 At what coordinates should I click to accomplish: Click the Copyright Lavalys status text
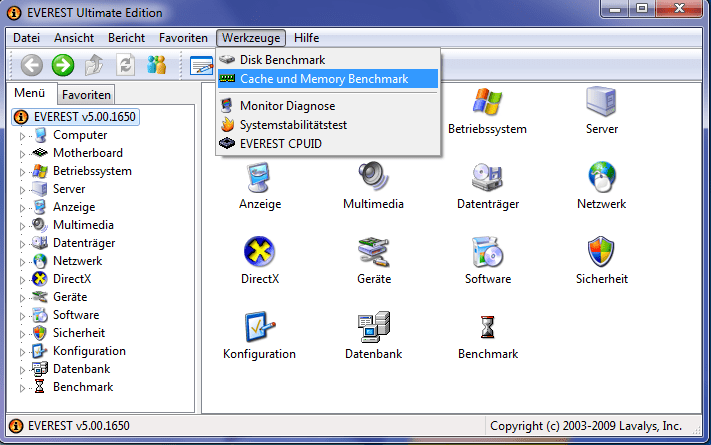pyautogui.click(x=586, y=426)
